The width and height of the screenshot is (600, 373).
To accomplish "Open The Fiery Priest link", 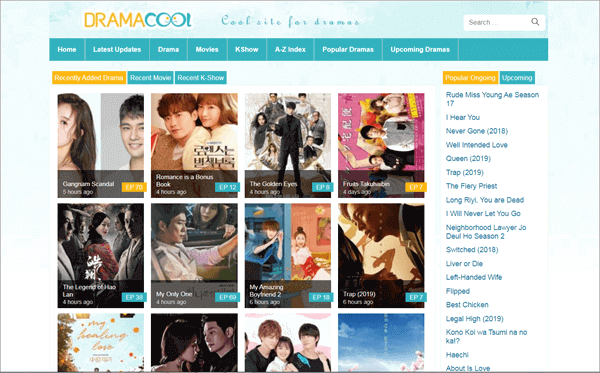I will pyautogui.click(x=471, y=186).
